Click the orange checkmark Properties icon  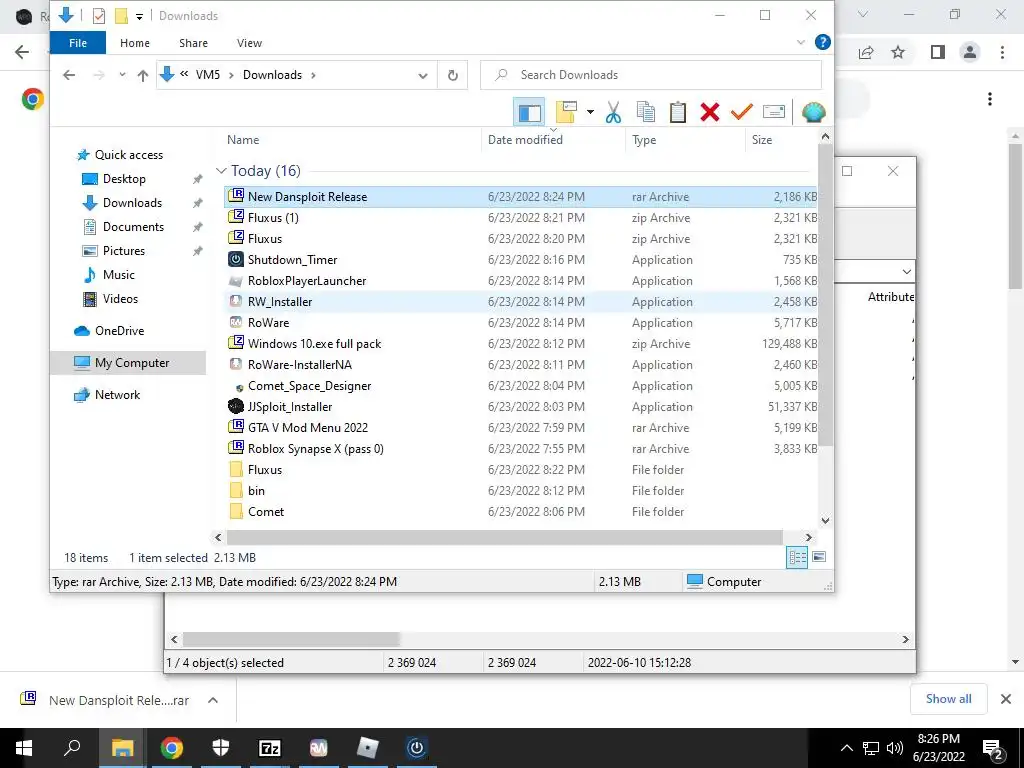coord(741,112)
